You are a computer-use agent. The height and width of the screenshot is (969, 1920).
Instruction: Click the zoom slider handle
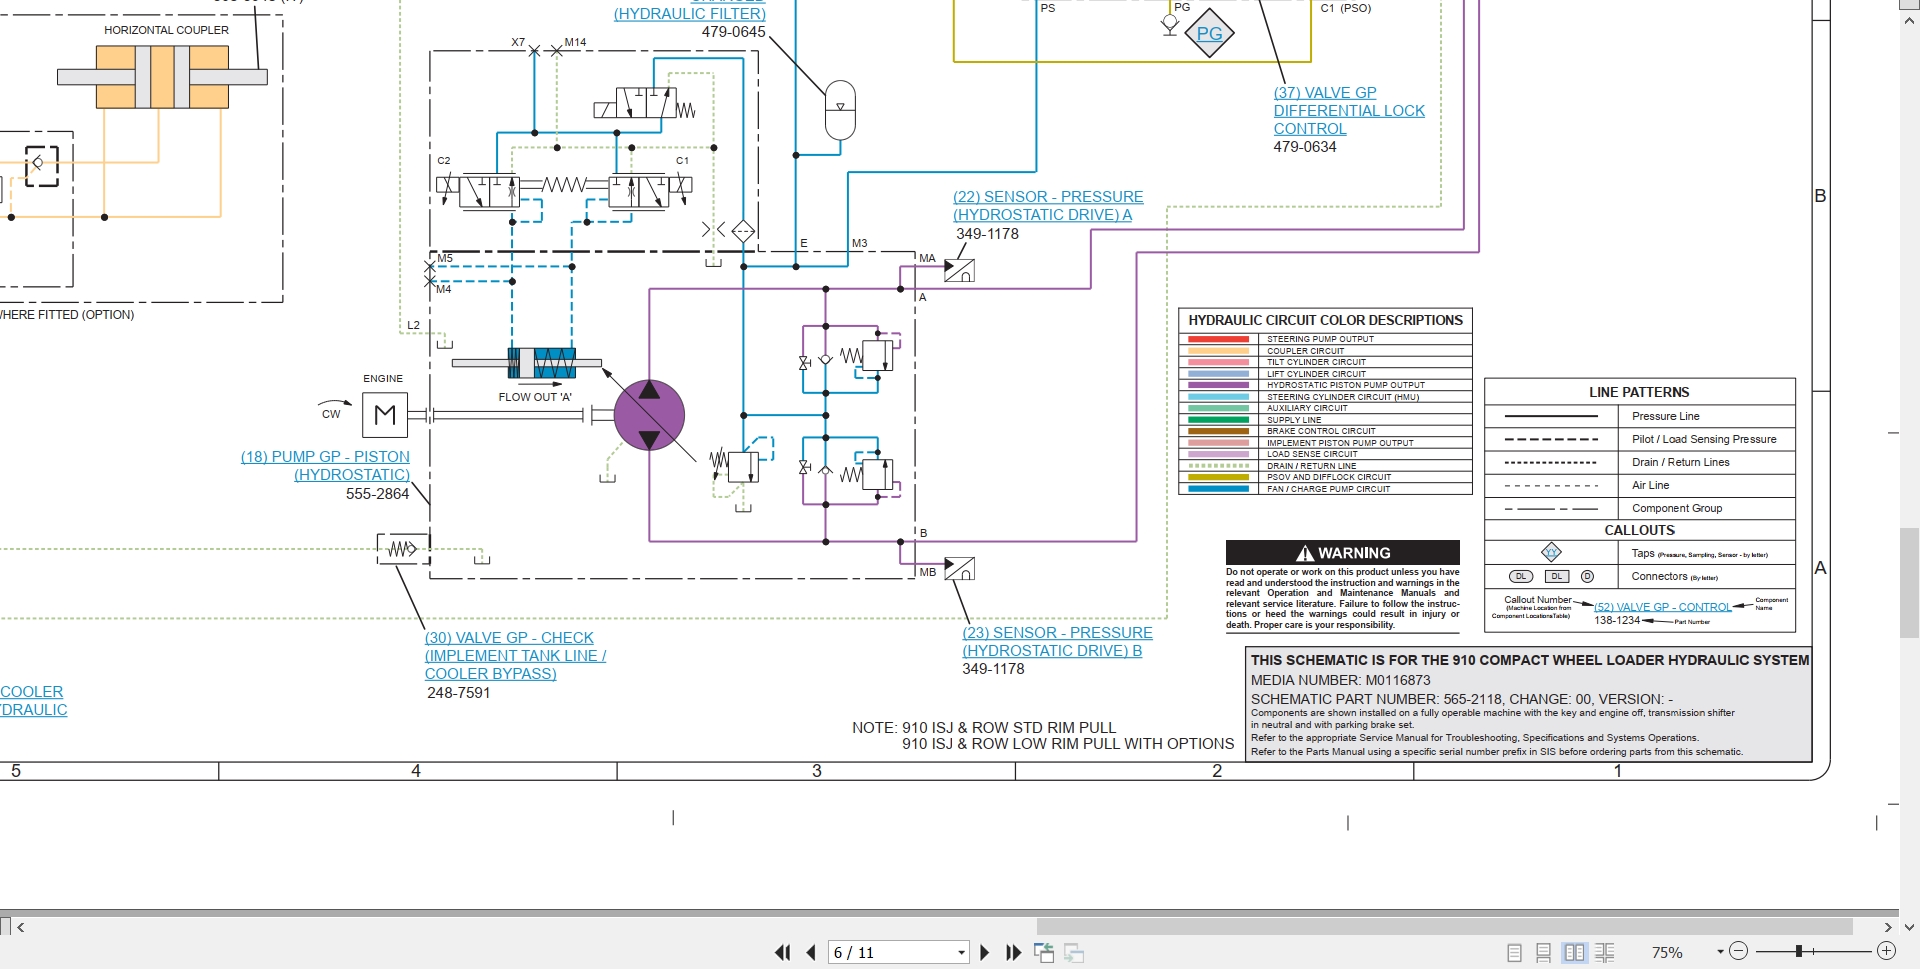[1798, 952]
